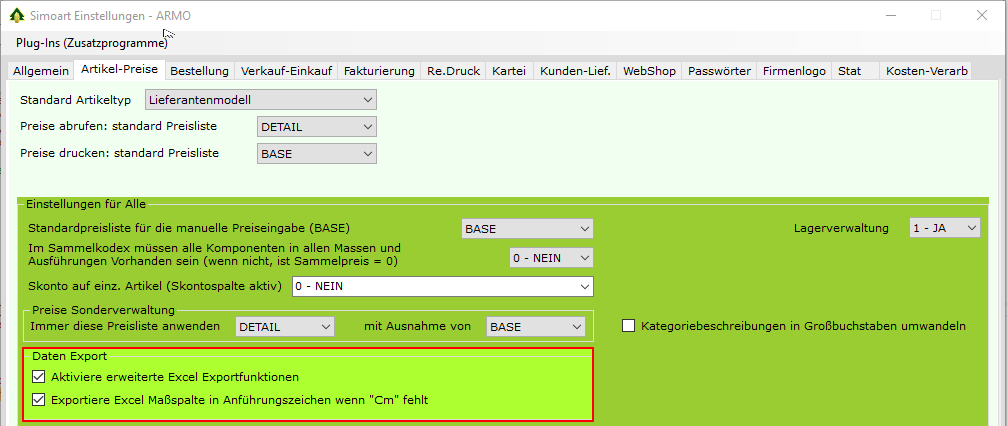Switch to the Firmenlogo tab
This screenshot has width=1007, height=426.
[x=794, y=71]
